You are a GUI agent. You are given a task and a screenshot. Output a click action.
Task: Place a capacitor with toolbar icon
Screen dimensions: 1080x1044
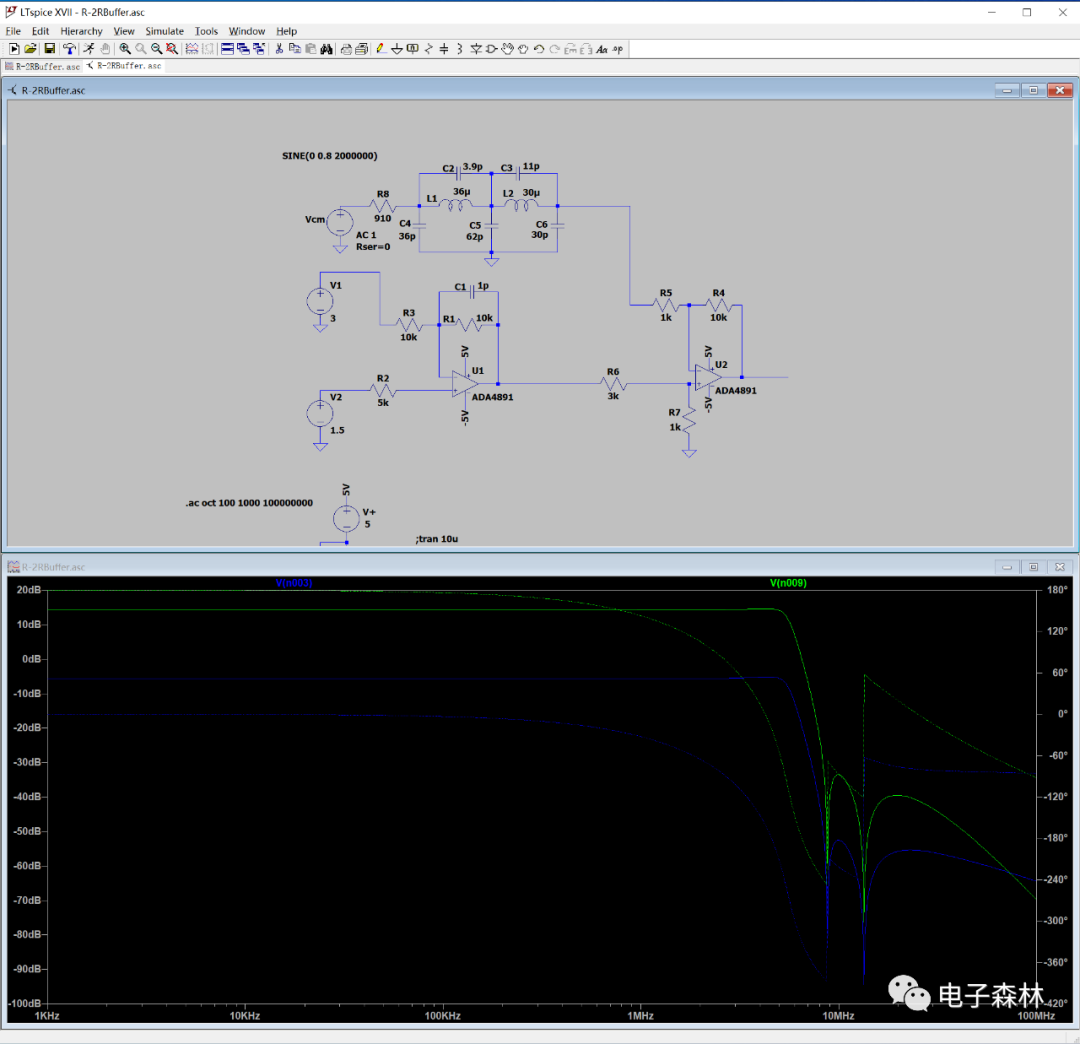coord(444,49)
